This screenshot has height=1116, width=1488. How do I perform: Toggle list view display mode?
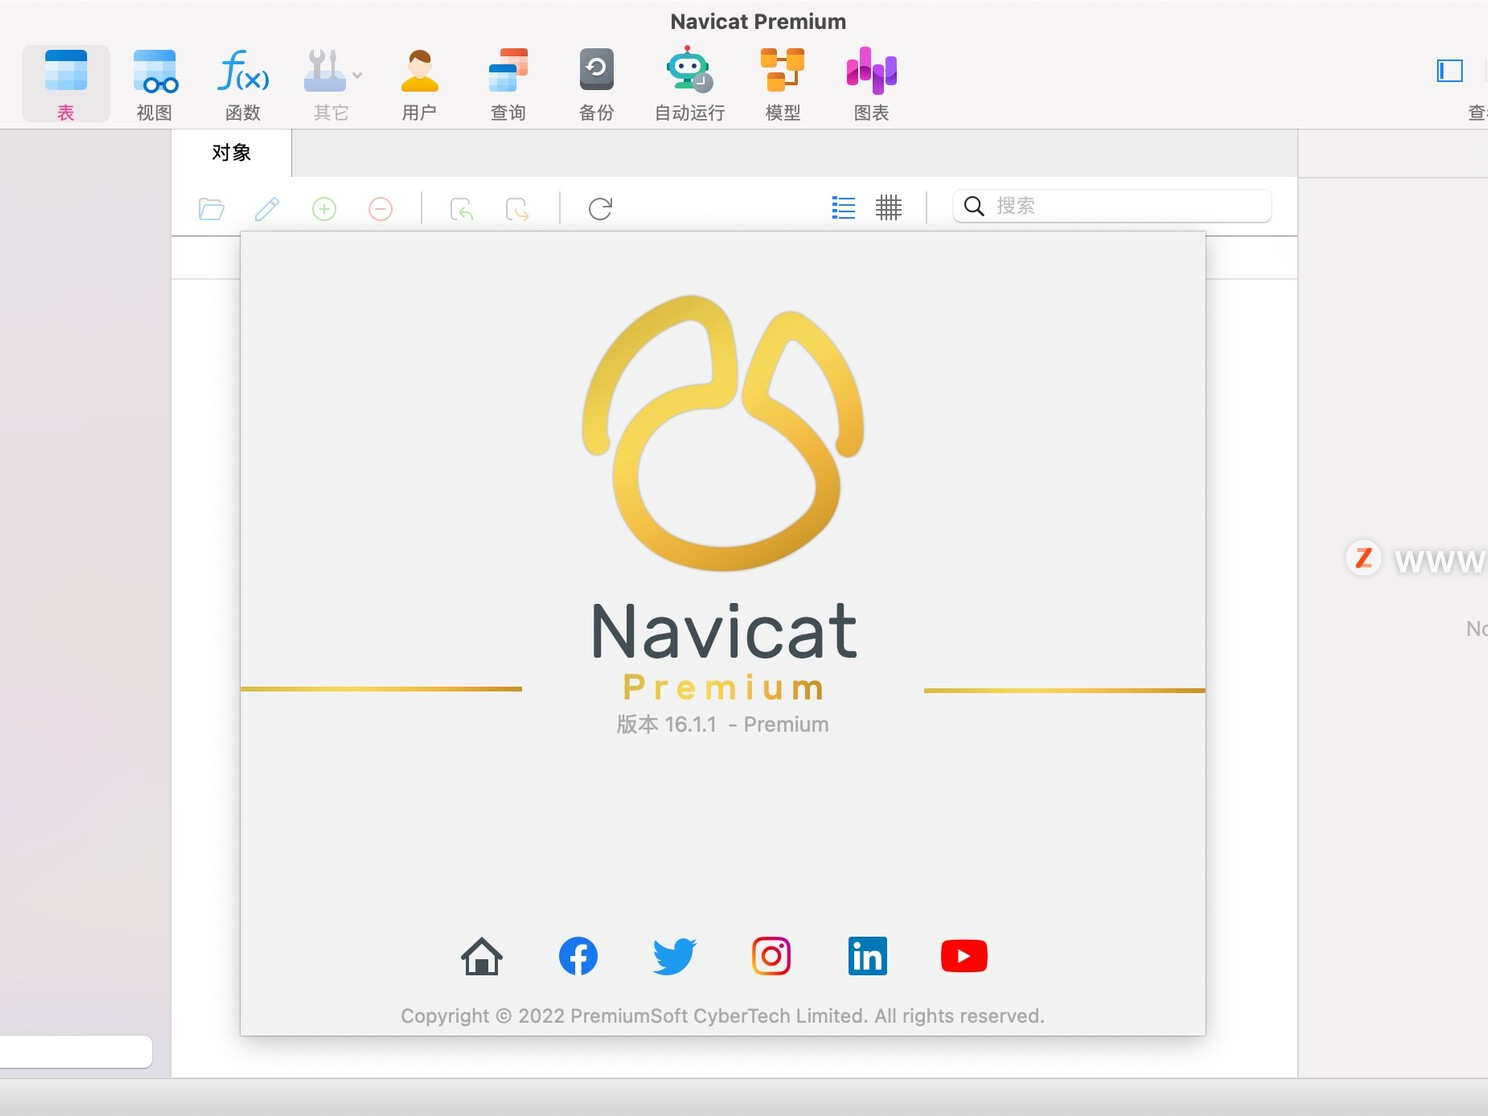pyautogui.click(x=843, y=207)
